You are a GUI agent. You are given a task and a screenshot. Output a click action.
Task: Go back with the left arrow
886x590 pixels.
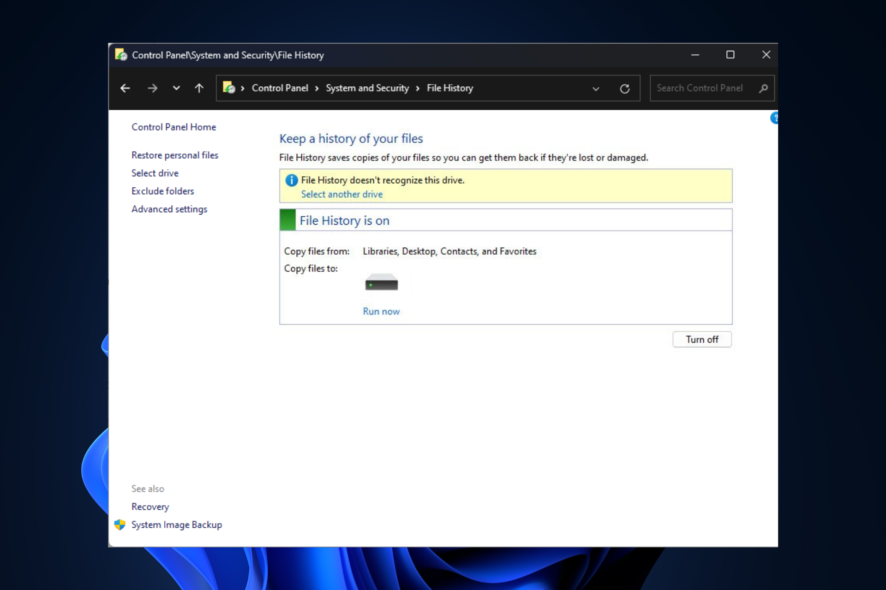pos(125,88)
